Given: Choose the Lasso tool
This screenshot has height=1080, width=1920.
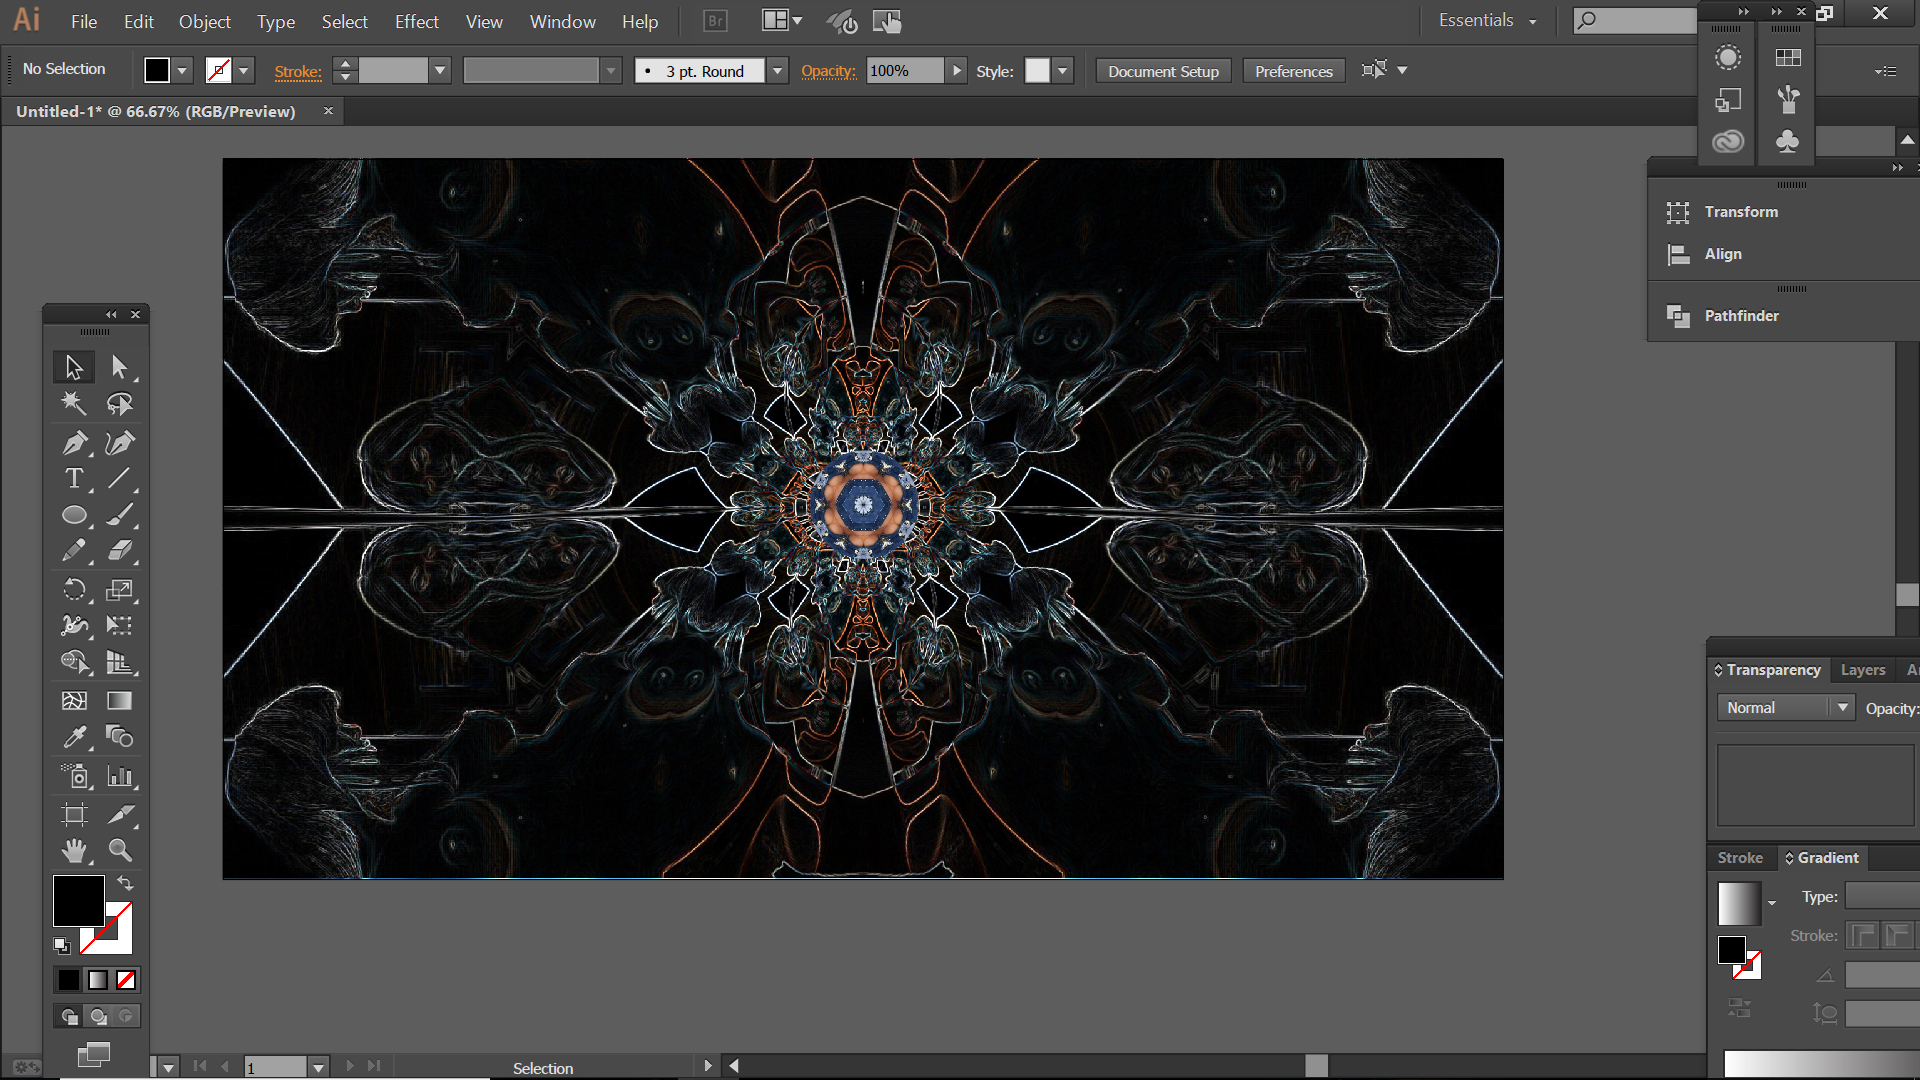Looking at the screenshot, I should pyautogui.click(x=120, y=404).
